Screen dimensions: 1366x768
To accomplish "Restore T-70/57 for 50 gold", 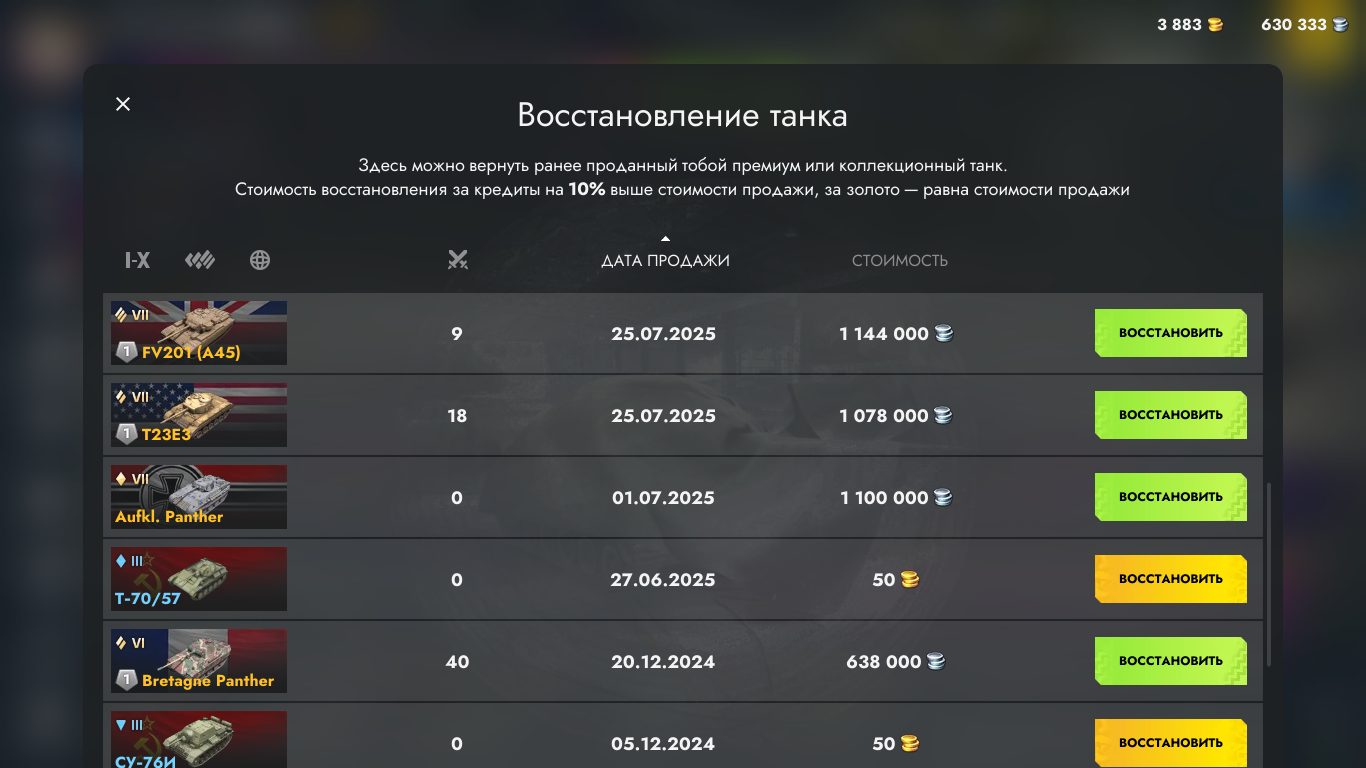I will pos(1170,579).
